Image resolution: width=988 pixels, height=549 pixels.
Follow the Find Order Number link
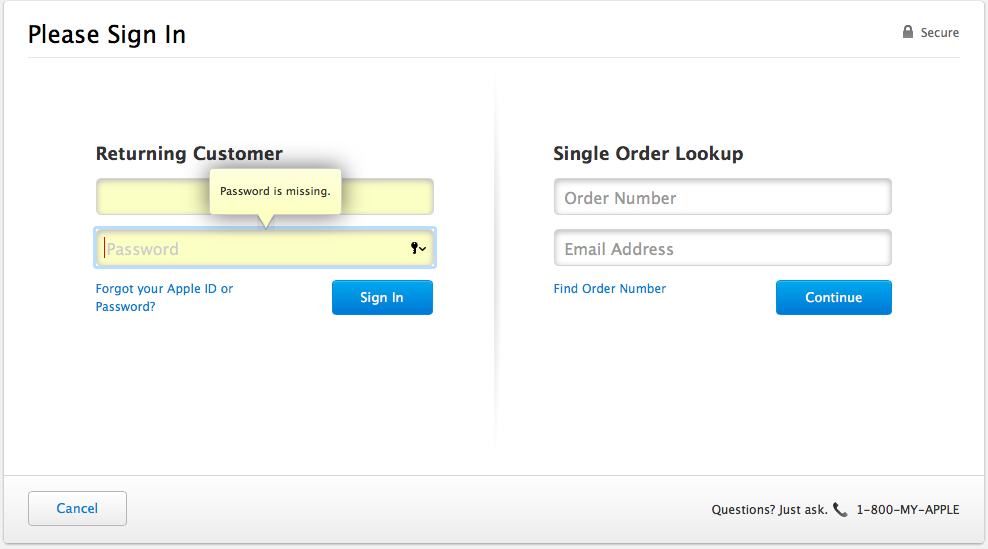[x=609, y=288]
